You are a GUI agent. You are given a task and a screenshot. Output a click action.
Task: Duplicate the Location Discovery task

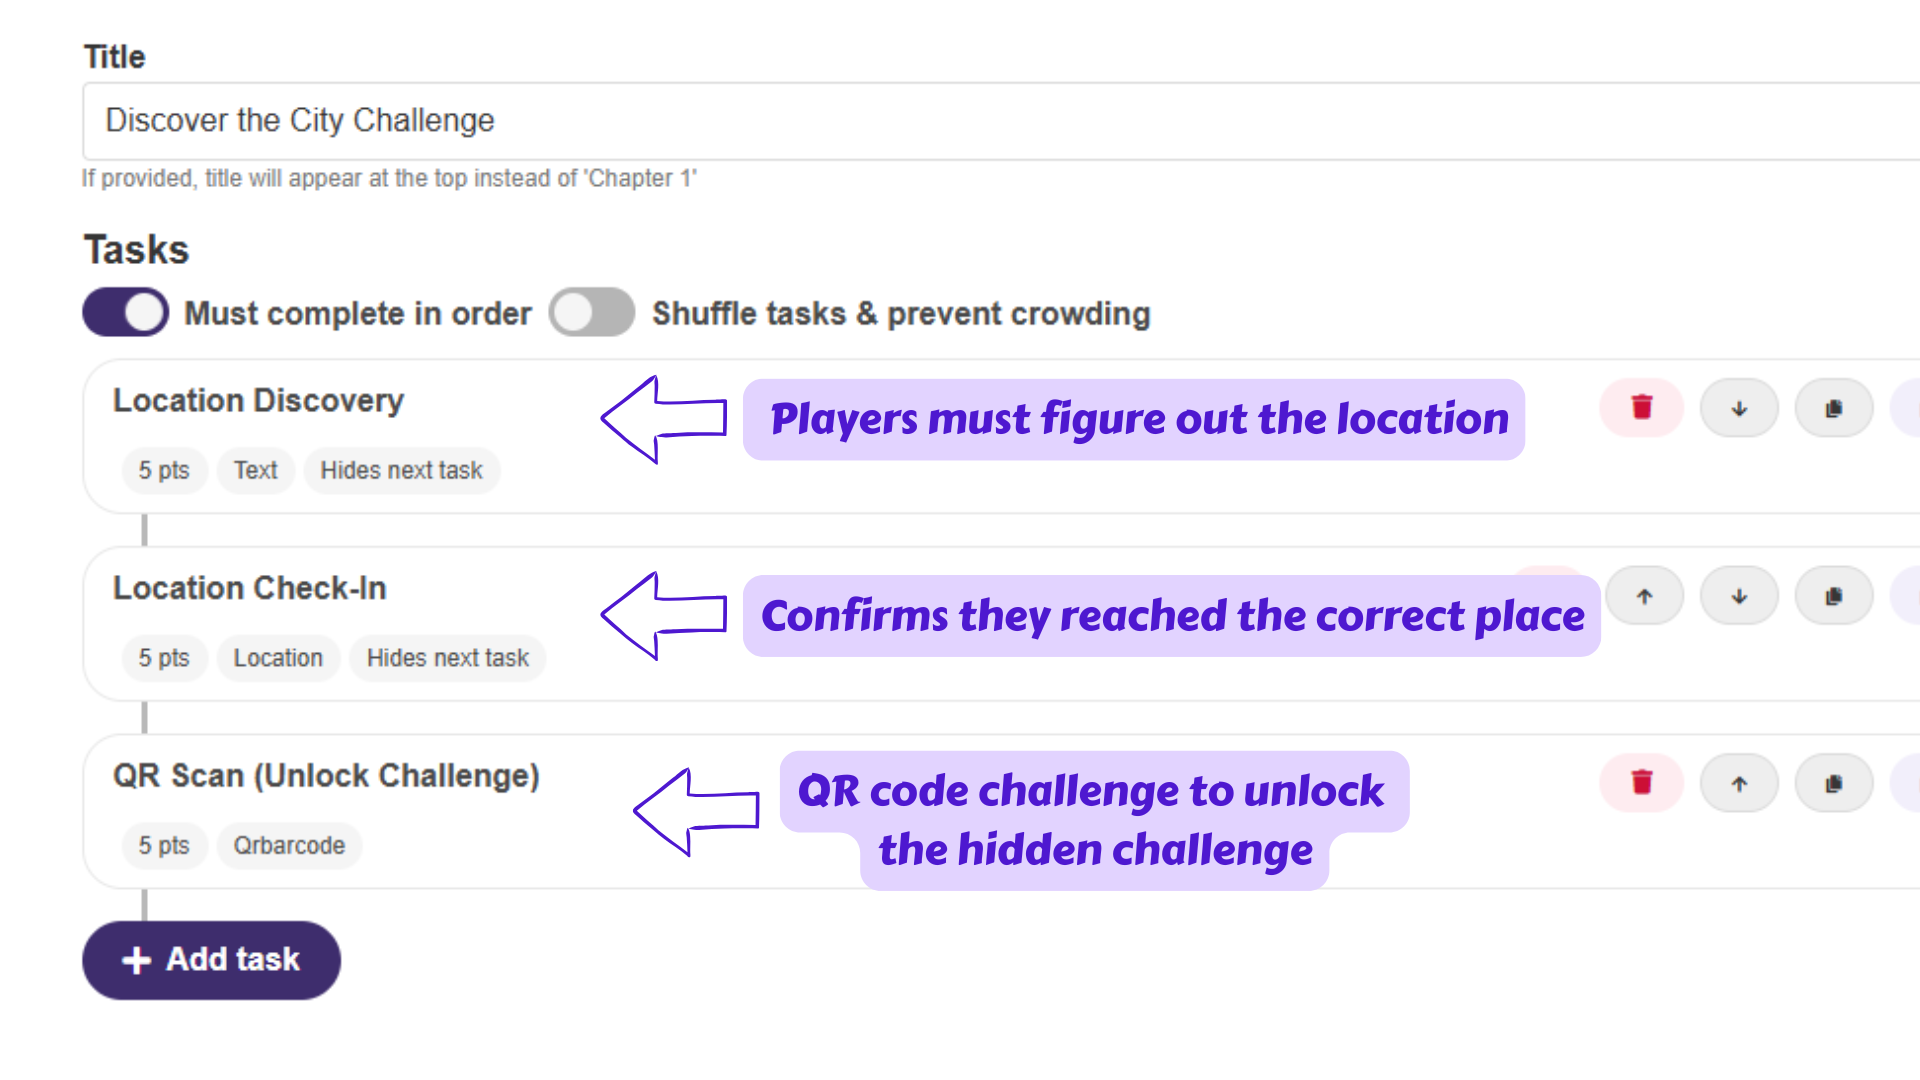1833,407
